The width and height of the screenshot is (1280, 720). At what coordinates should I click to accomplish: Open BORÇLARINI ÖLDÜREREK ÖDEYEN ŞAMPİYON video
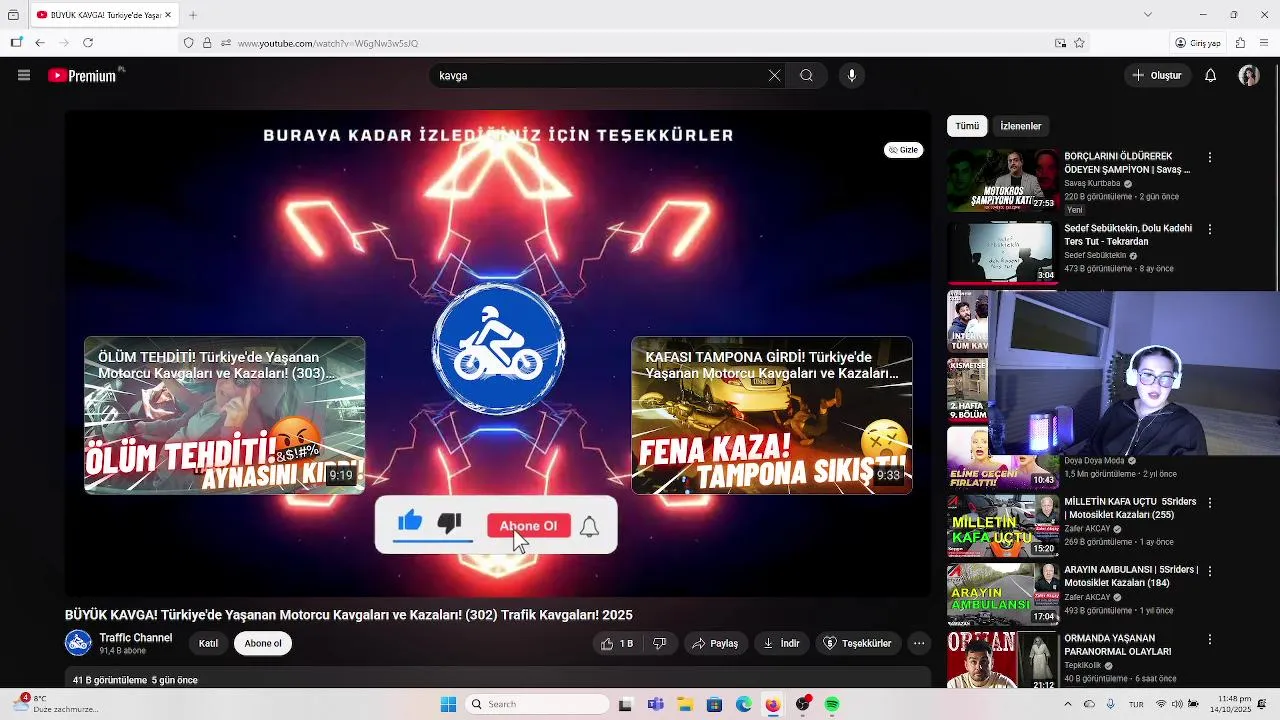point(1127,163)
